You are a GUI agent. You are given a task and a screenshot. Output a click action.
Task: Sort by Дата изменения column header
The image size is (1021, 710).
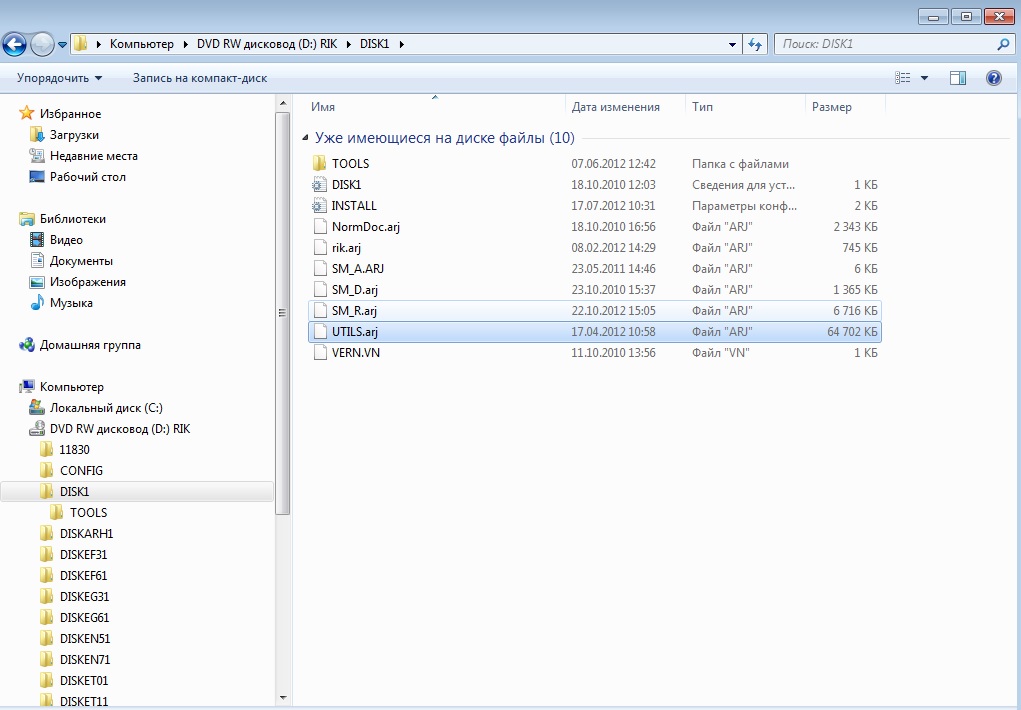tap(625, 107)
